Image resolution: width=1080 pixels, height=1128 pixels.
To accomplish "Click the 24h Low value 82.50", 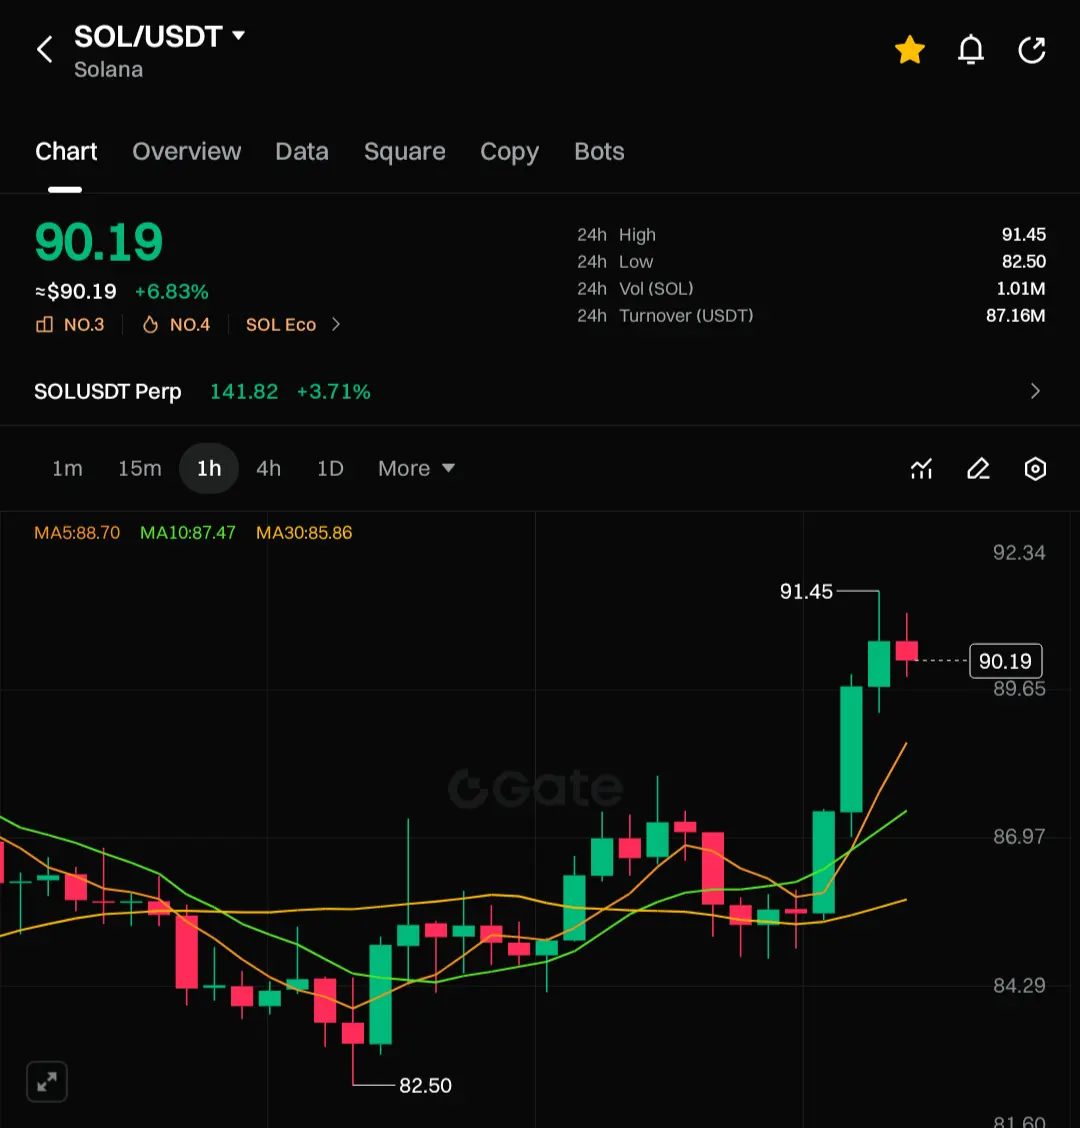I will pyautogui.click(x=1023, y=261).
